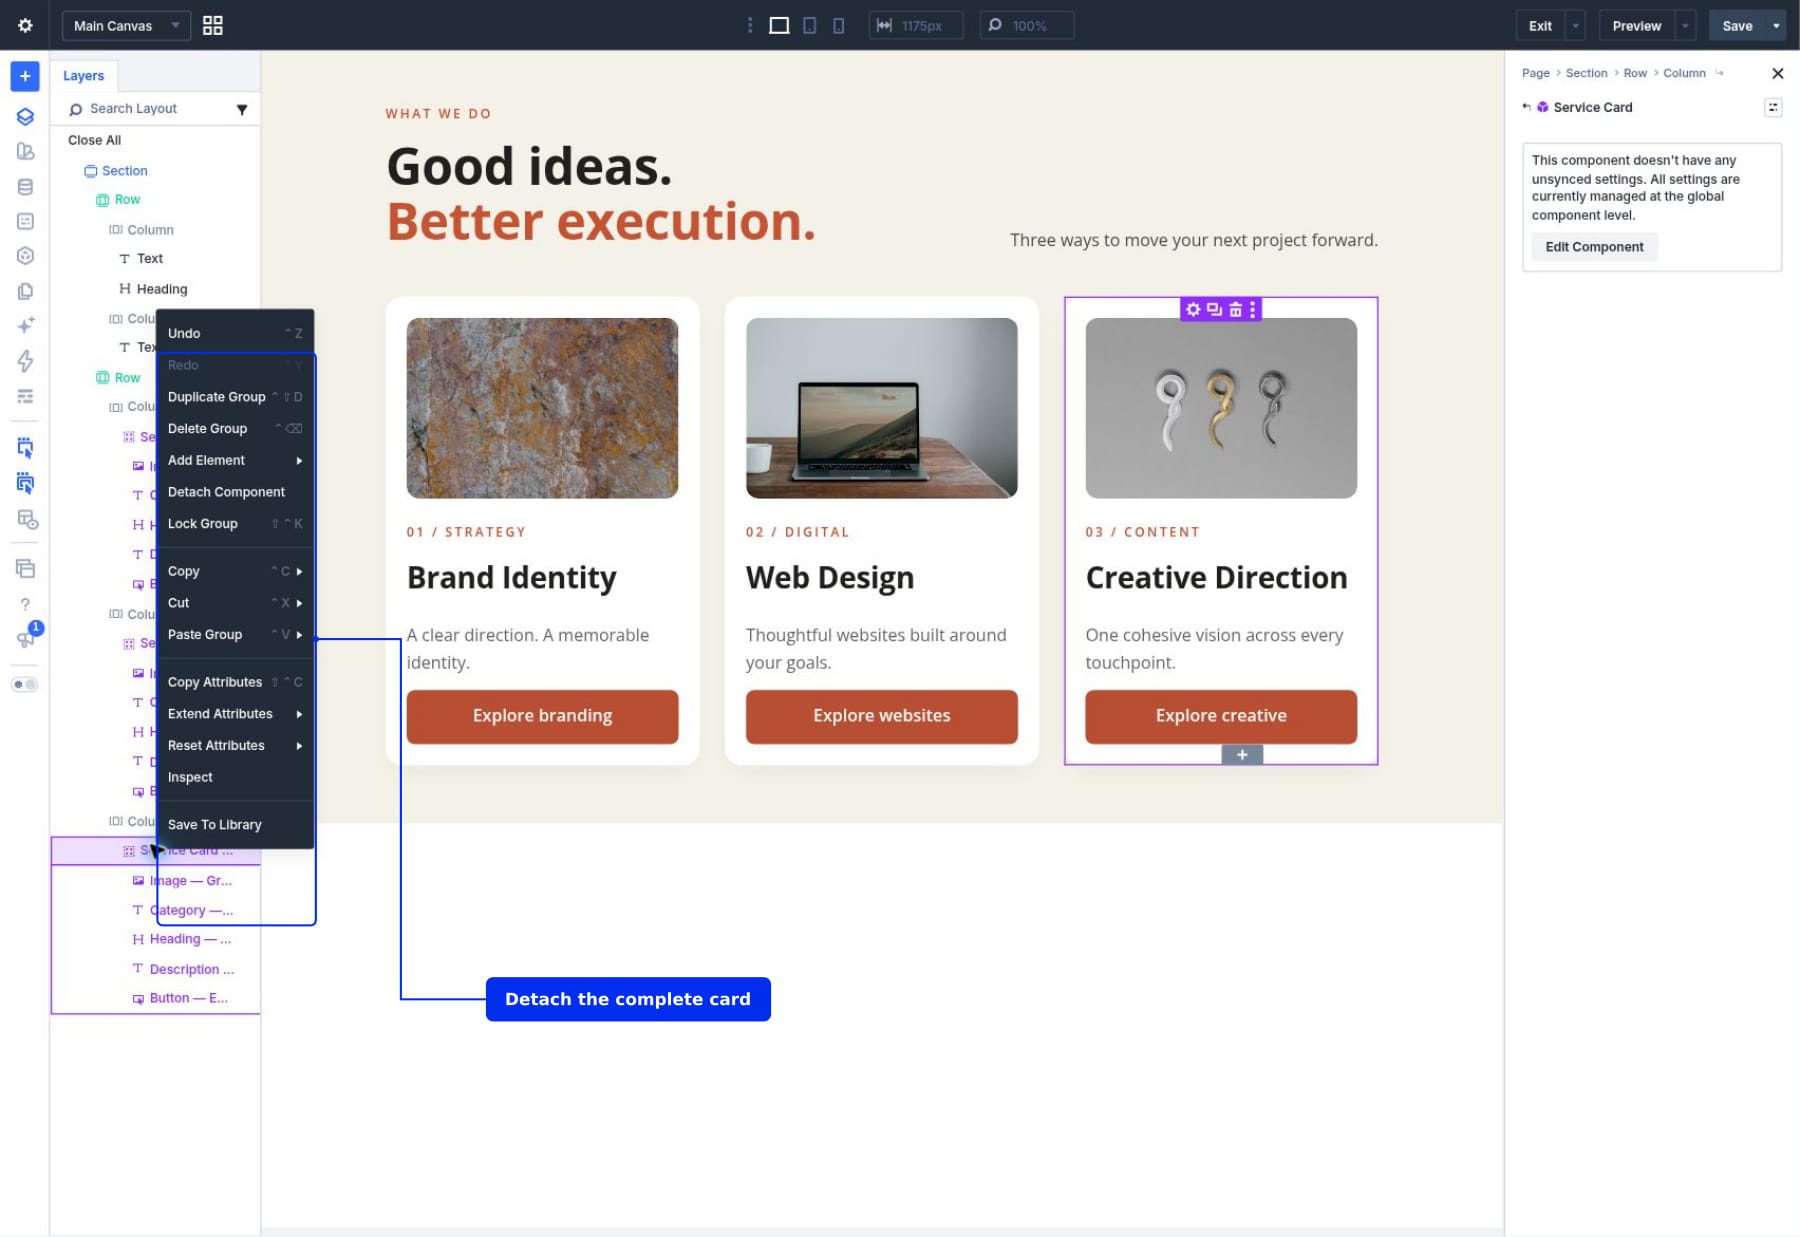Open the lightning bolt icon in sidebar
The height and width of the screenshot is (1237, 1800).
[x=25, y=360]
